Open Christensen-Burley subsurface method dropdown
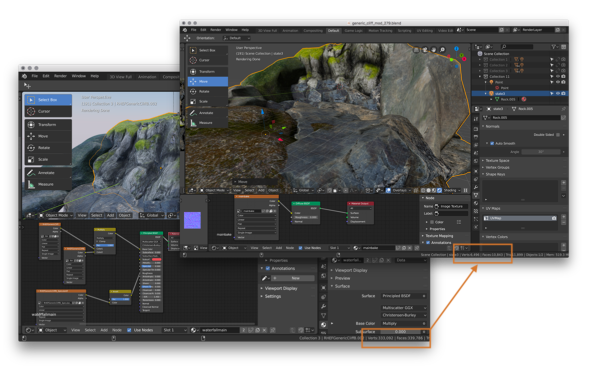Viewport: 600px width, 371px height. click(x=404, y=315)
